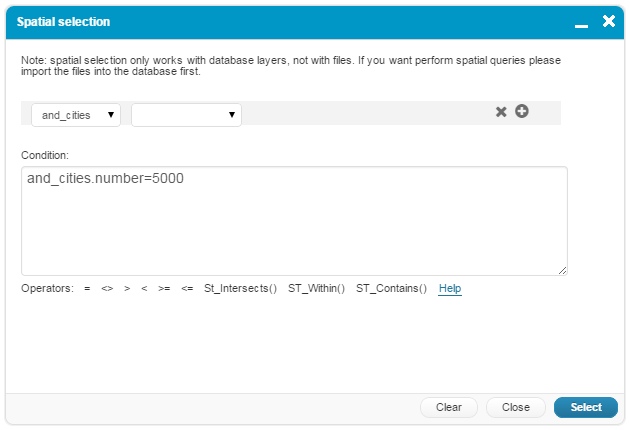Expand the empty dropdown next to and_cities
The width and height of the screenshot is (630, 430).
point(186,115)
